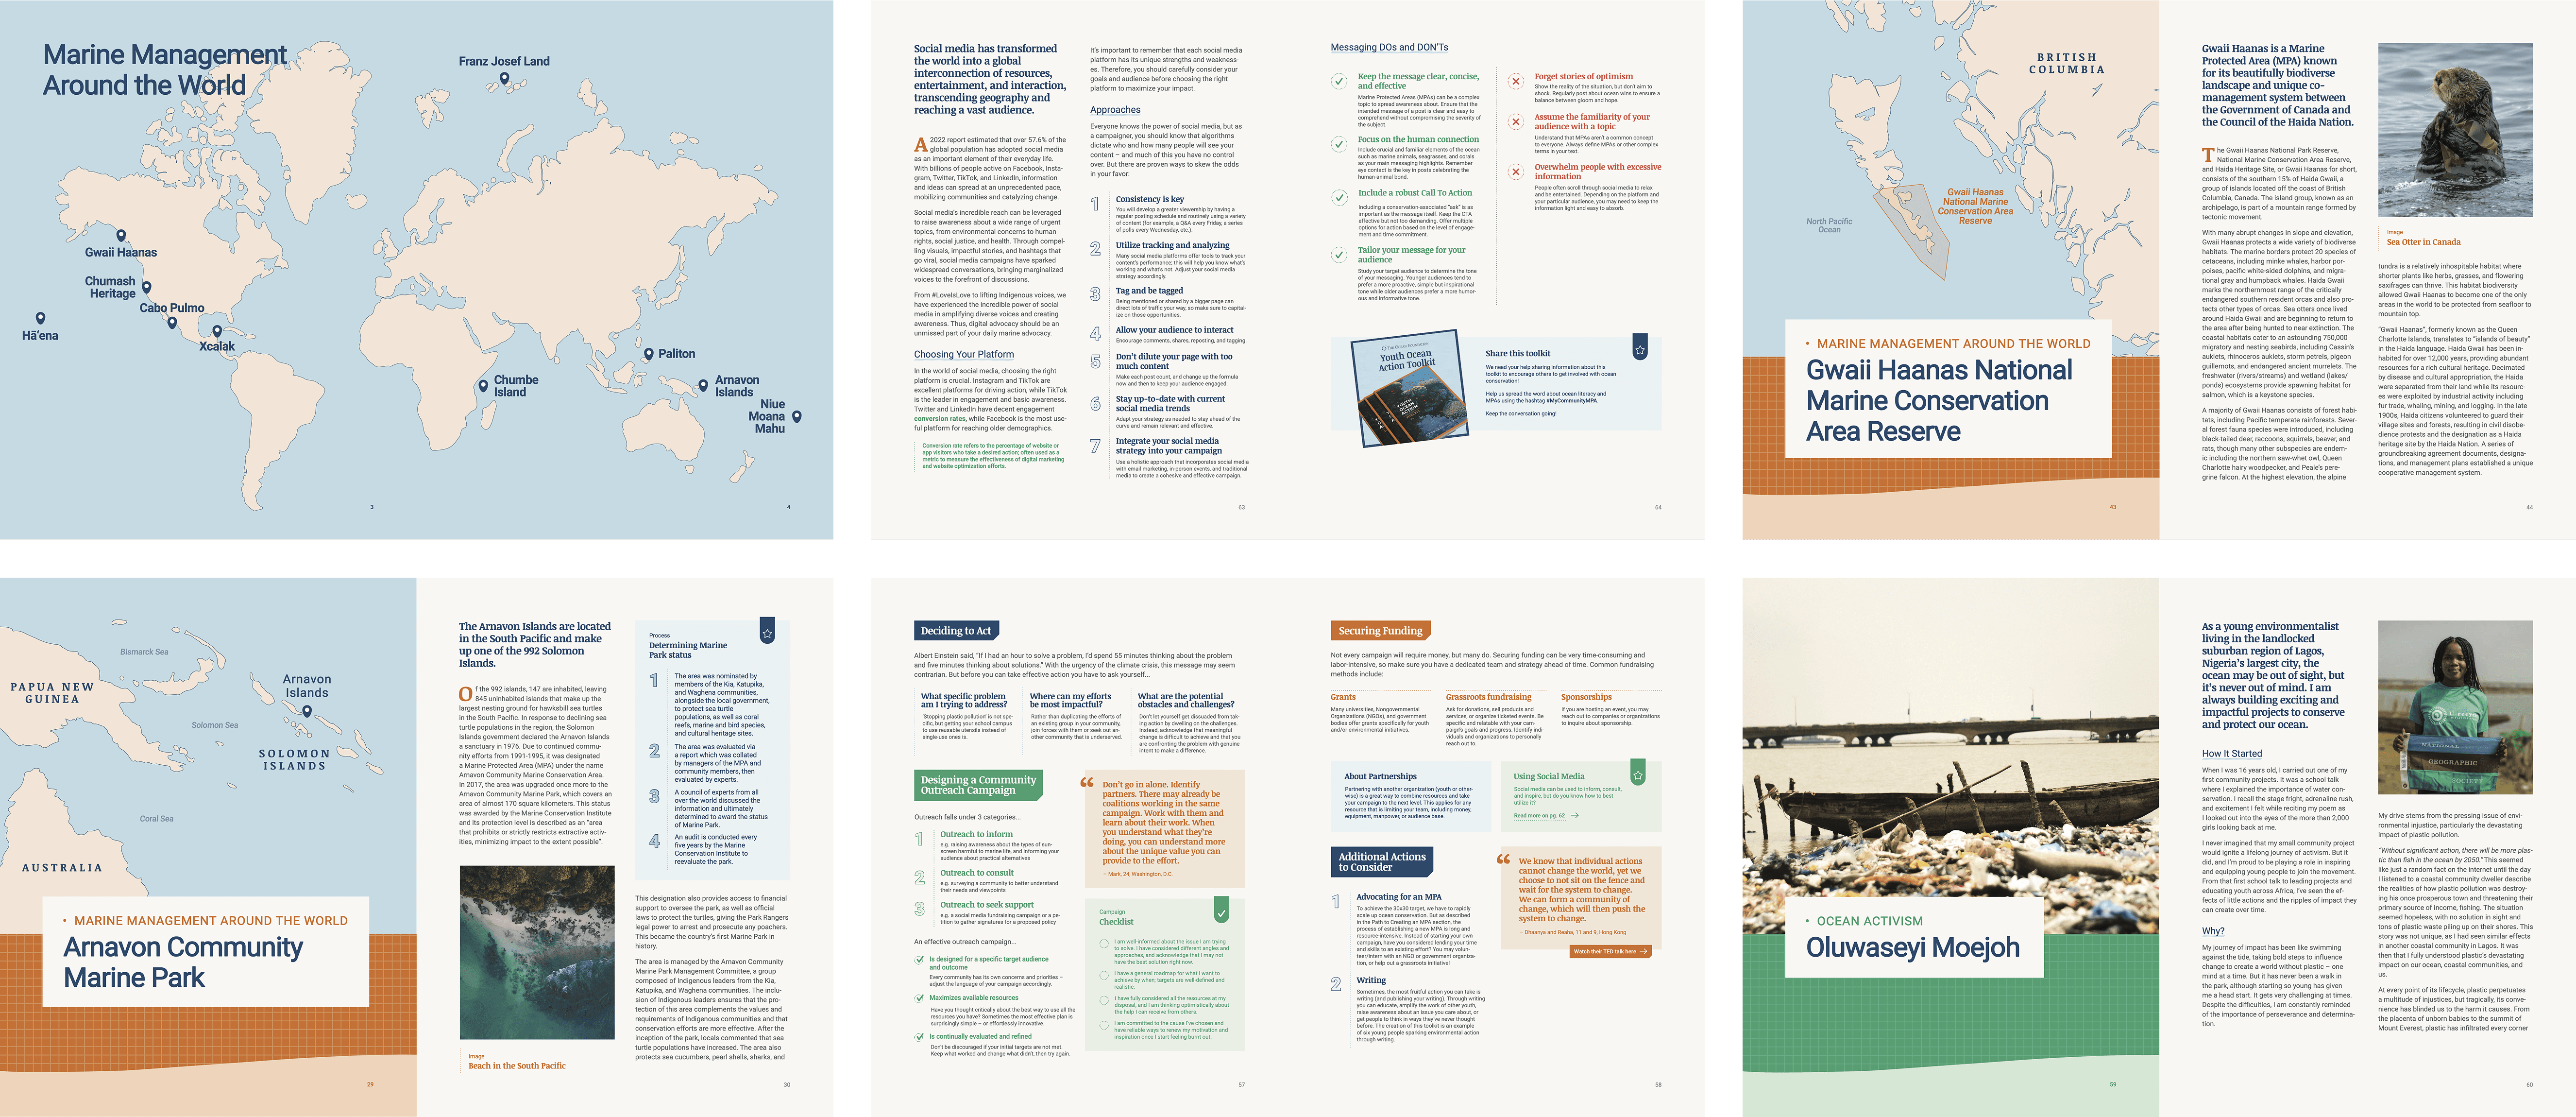Click the highlighted 'conversion rates' term in body text
This screenshot has width=2576, height=1117.
pyautogui.click(x=940, y=419)
